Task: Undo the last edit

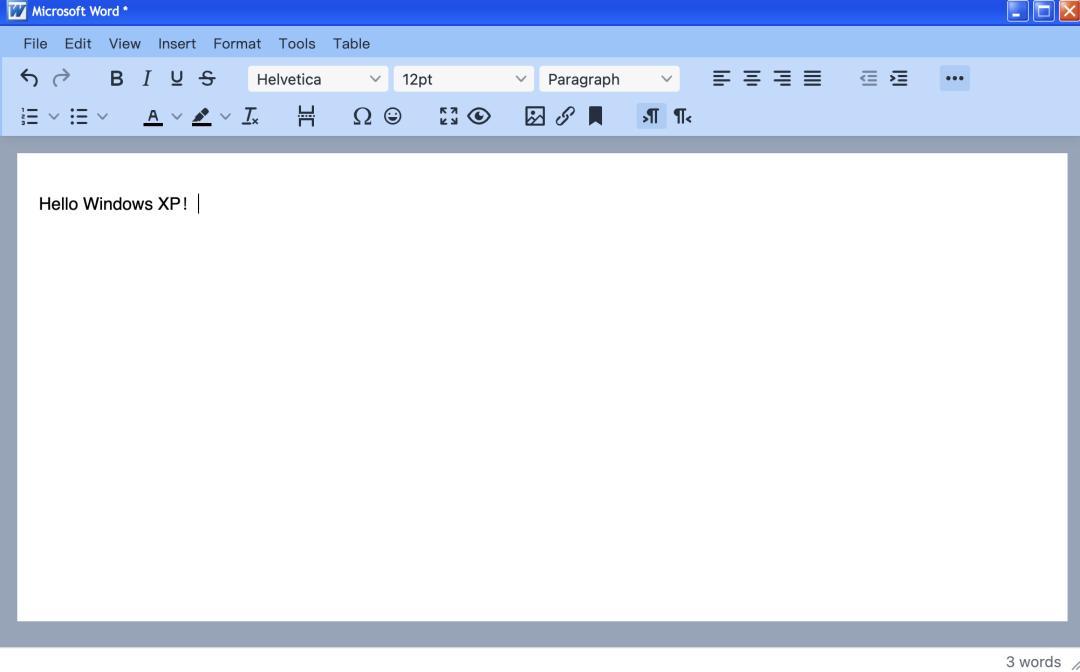Action: (29, 78)
